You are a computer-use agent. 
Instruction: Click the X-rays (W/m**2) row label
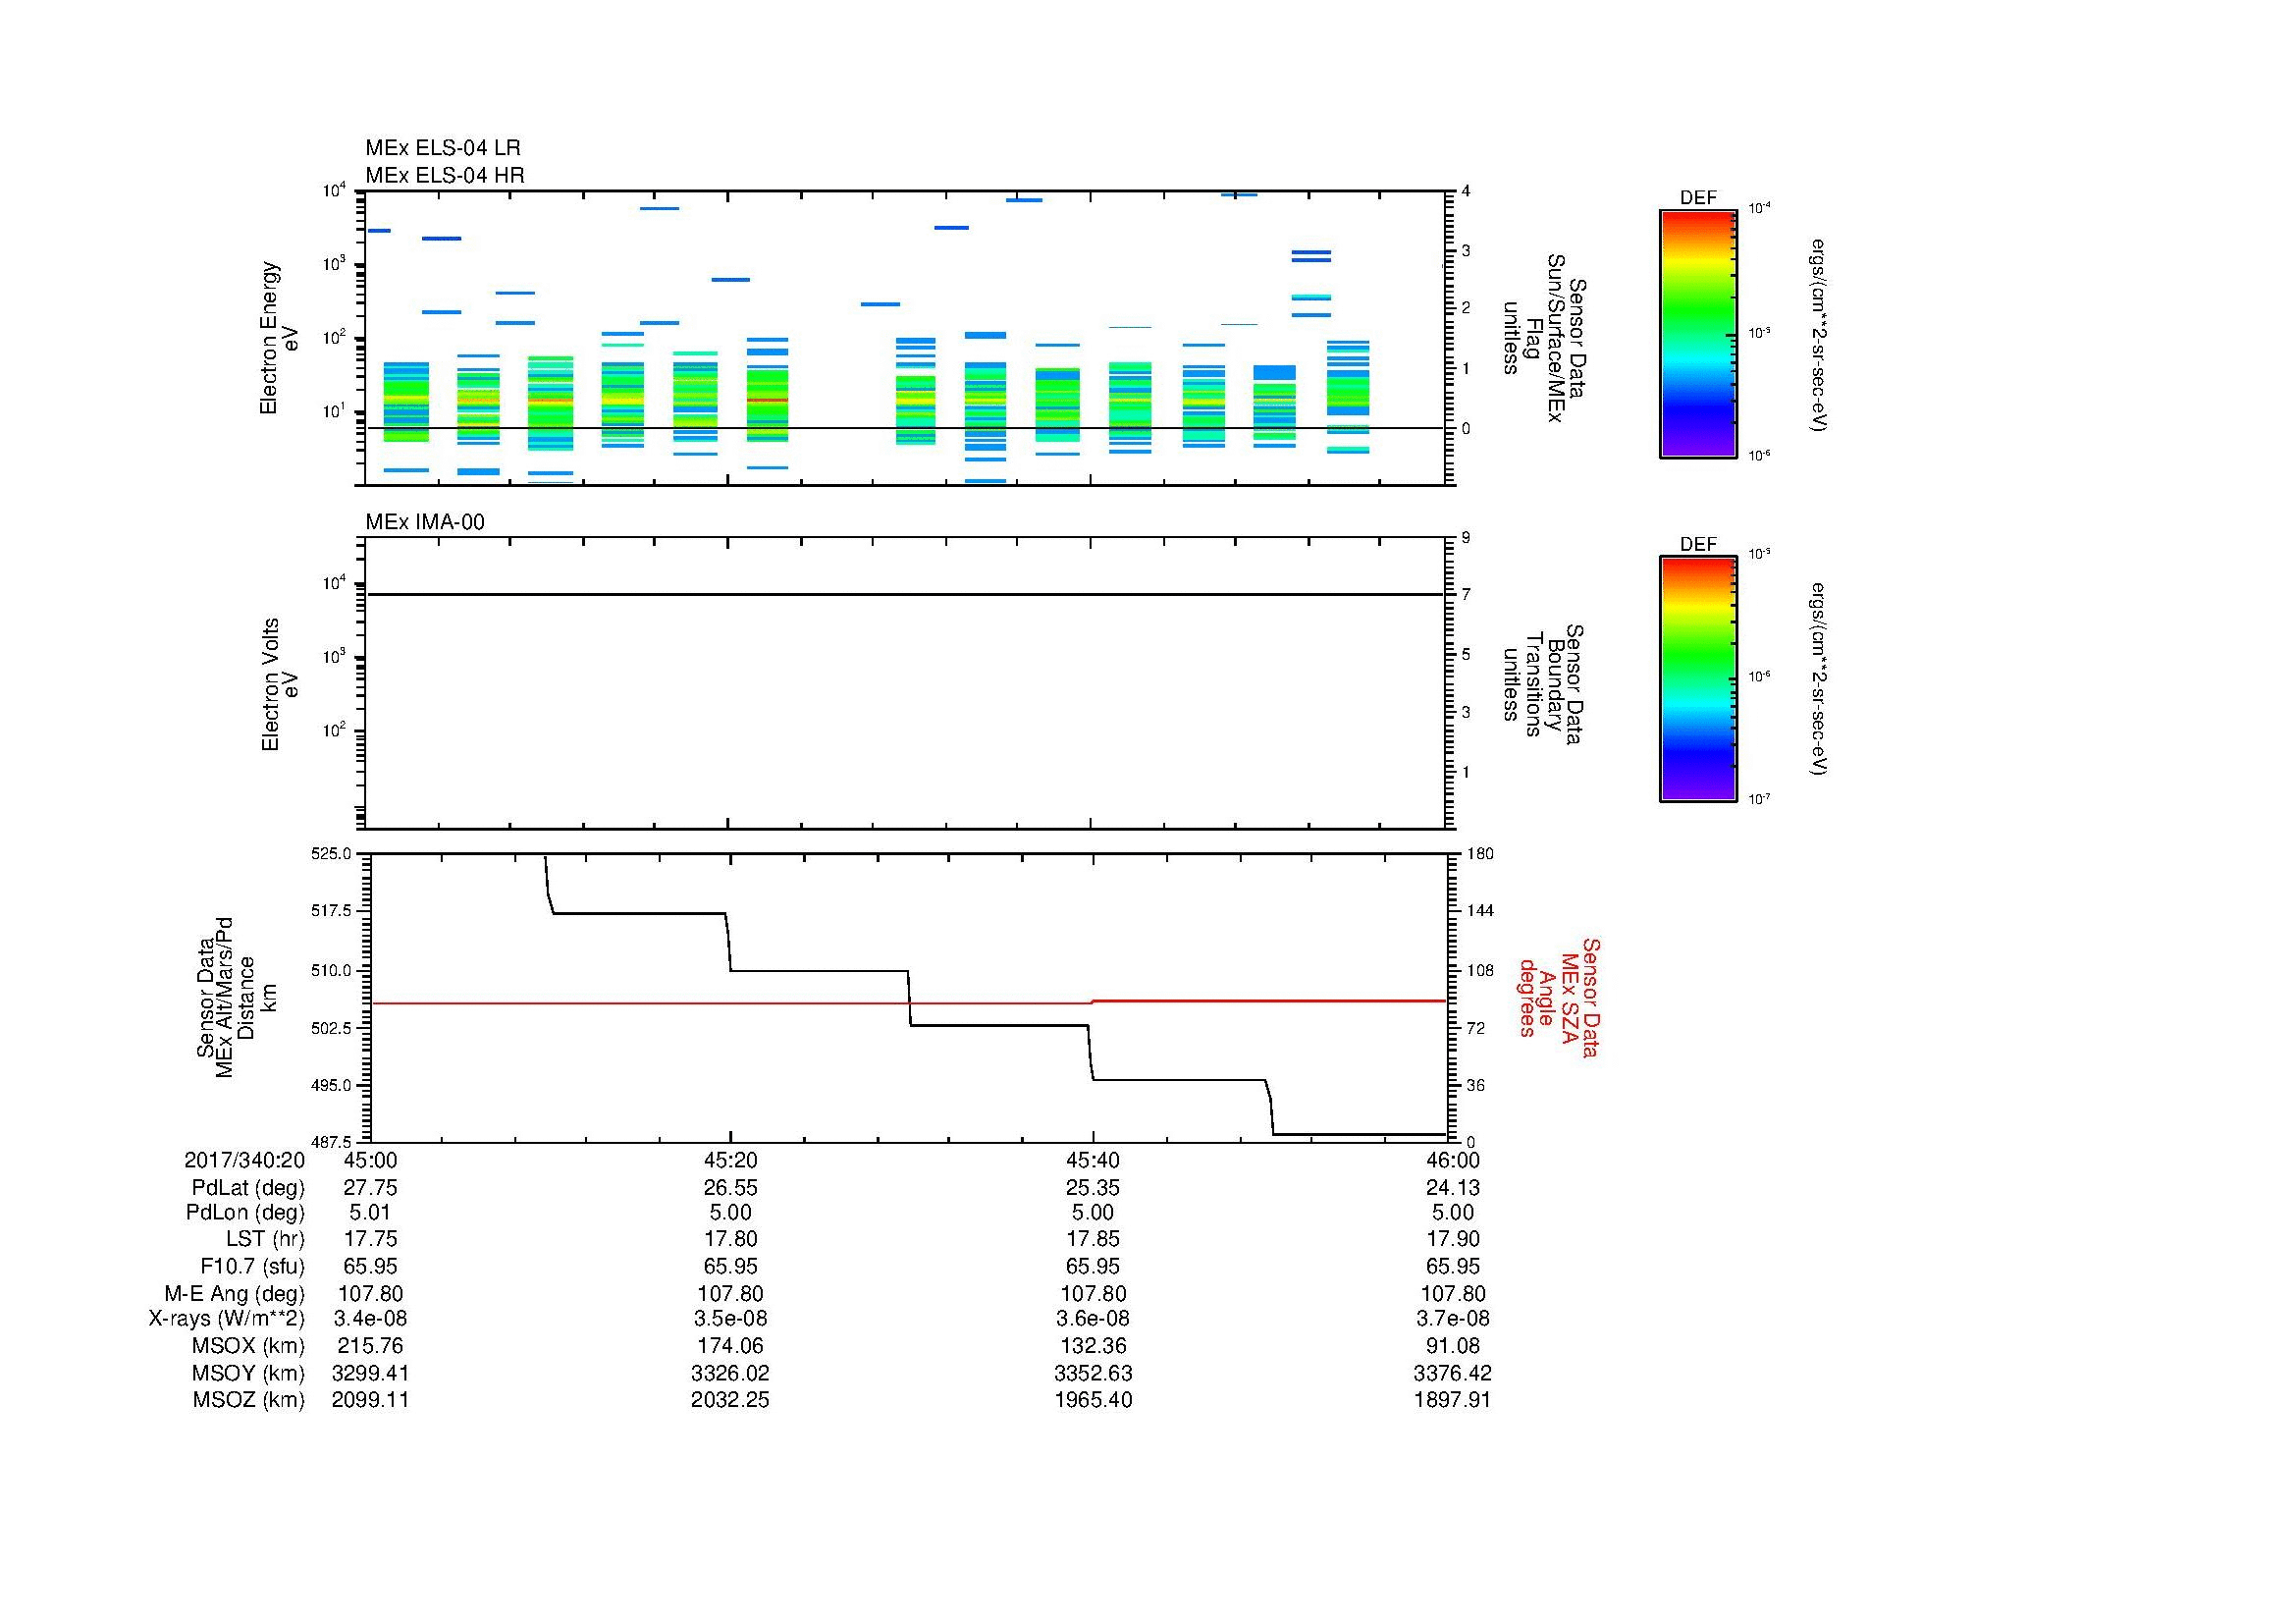[226, 1319]
